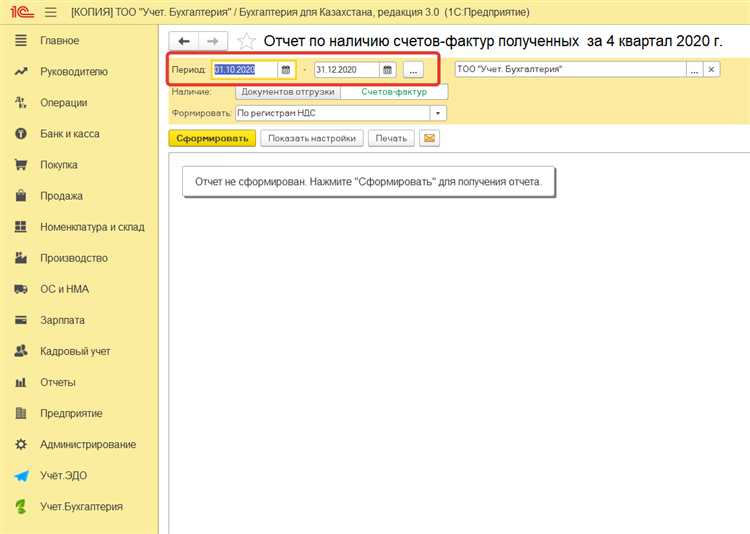The image size is (750, 534).
Task: Click the Главное section icon
Action: (x=21, y=40)
